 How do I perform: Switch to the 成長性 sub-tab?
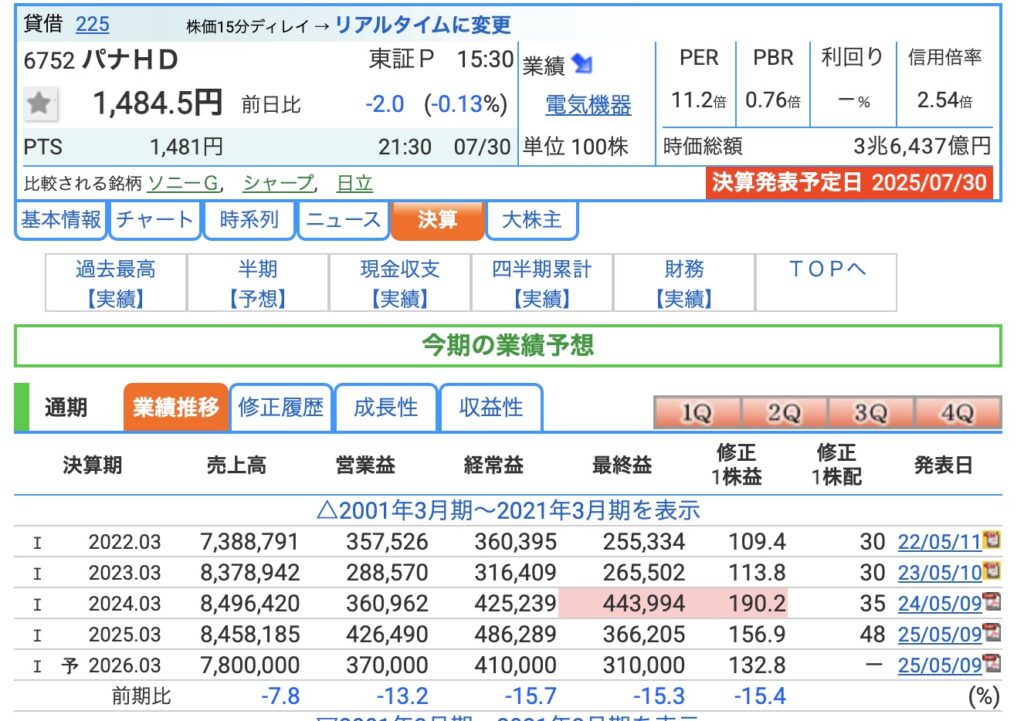385,408
